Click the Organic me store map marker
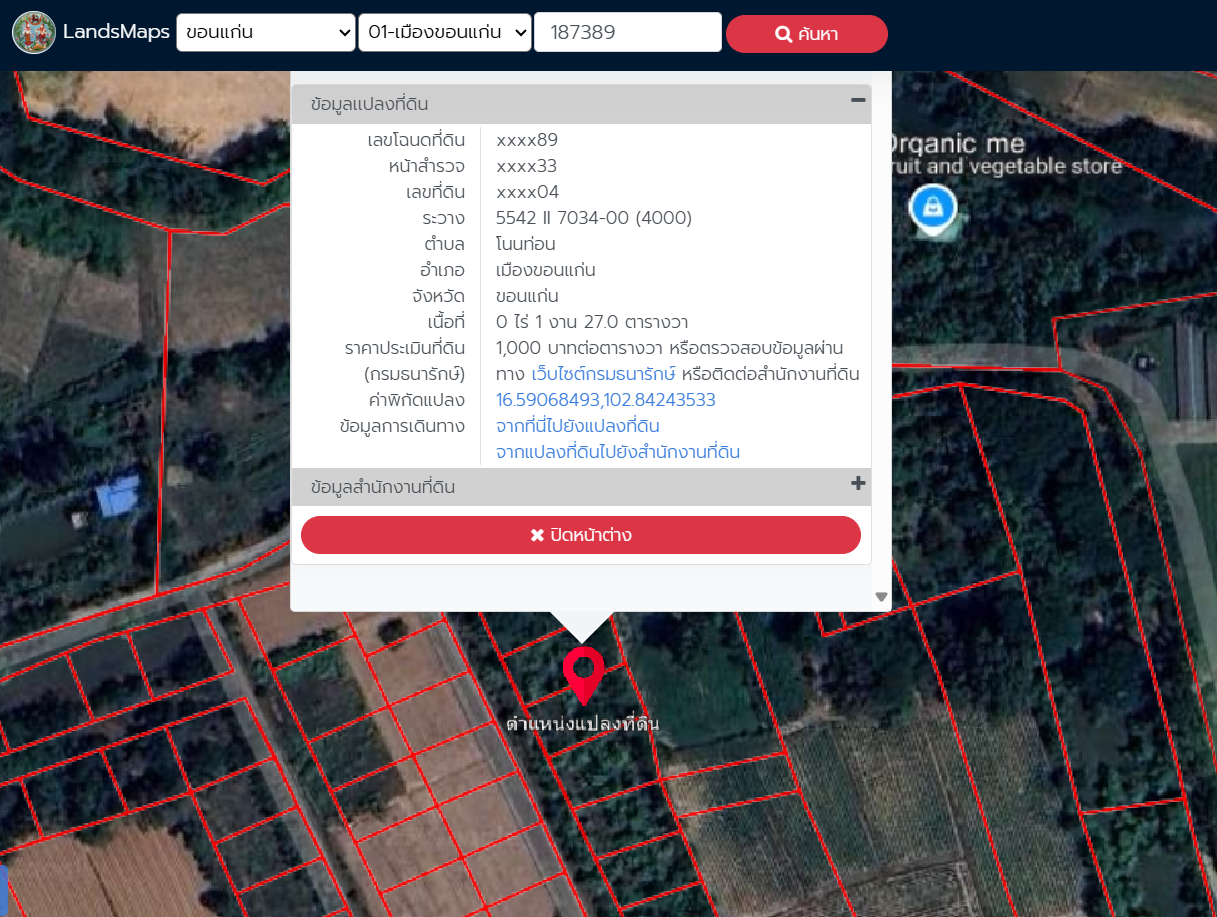Viewport: 1217px width, 917px height. (x=932, y=208)
